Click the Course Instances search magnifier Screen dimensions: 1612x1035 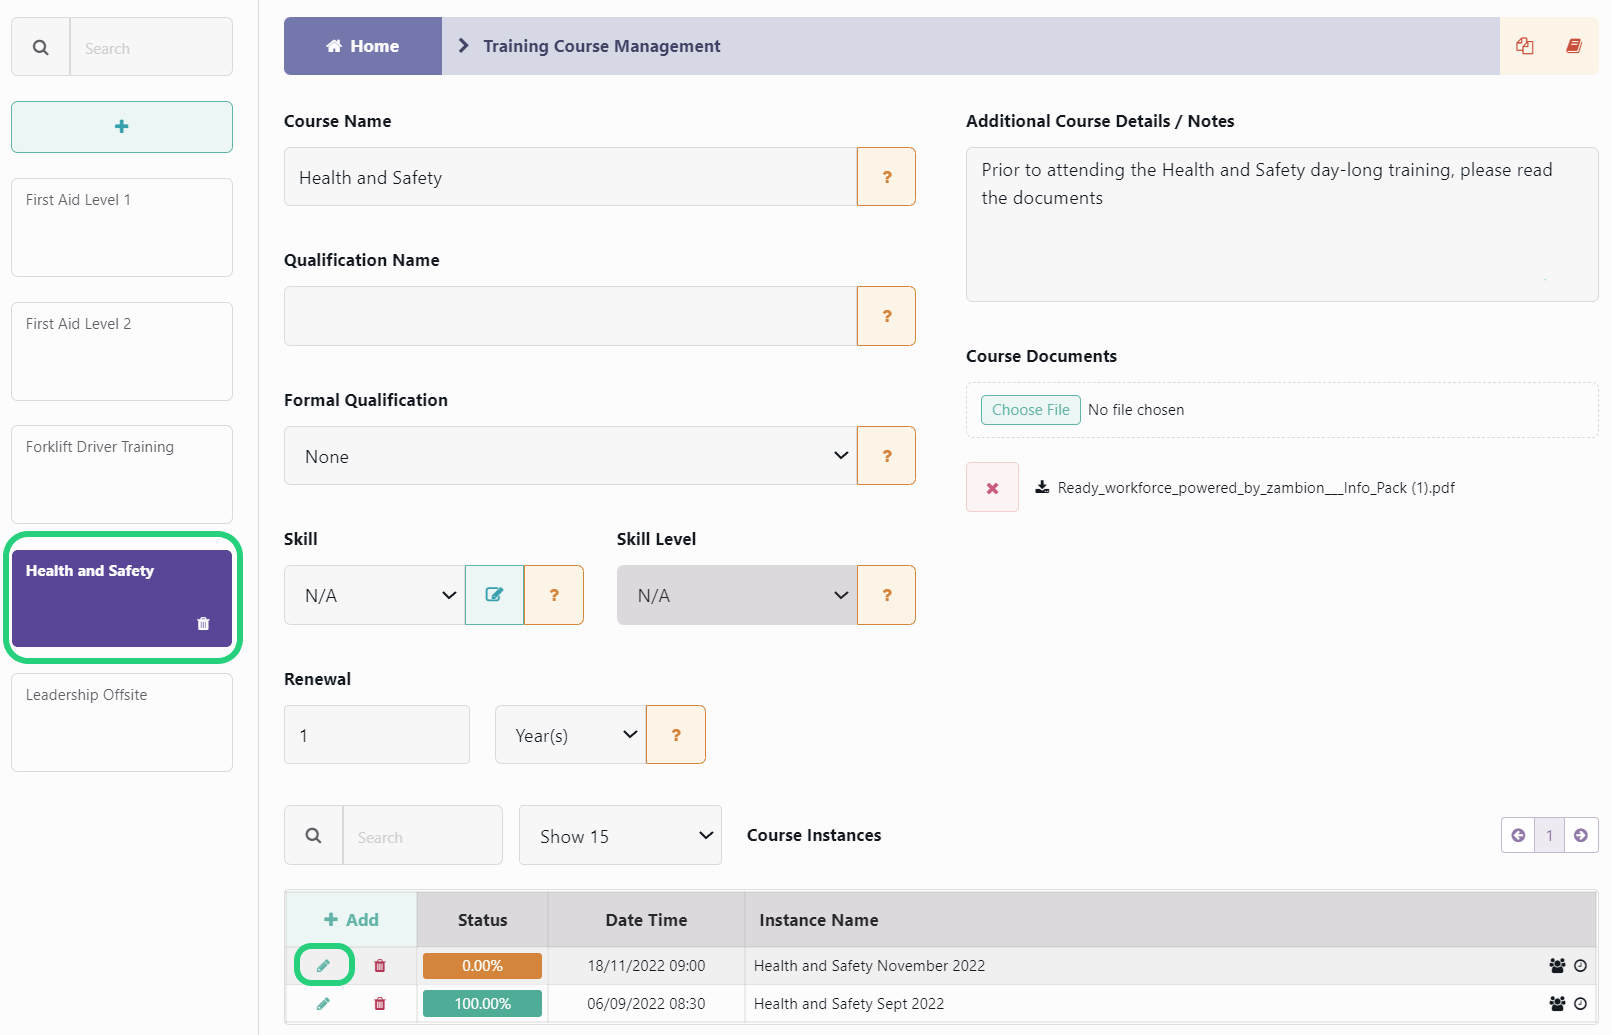[x=314, y=835]
